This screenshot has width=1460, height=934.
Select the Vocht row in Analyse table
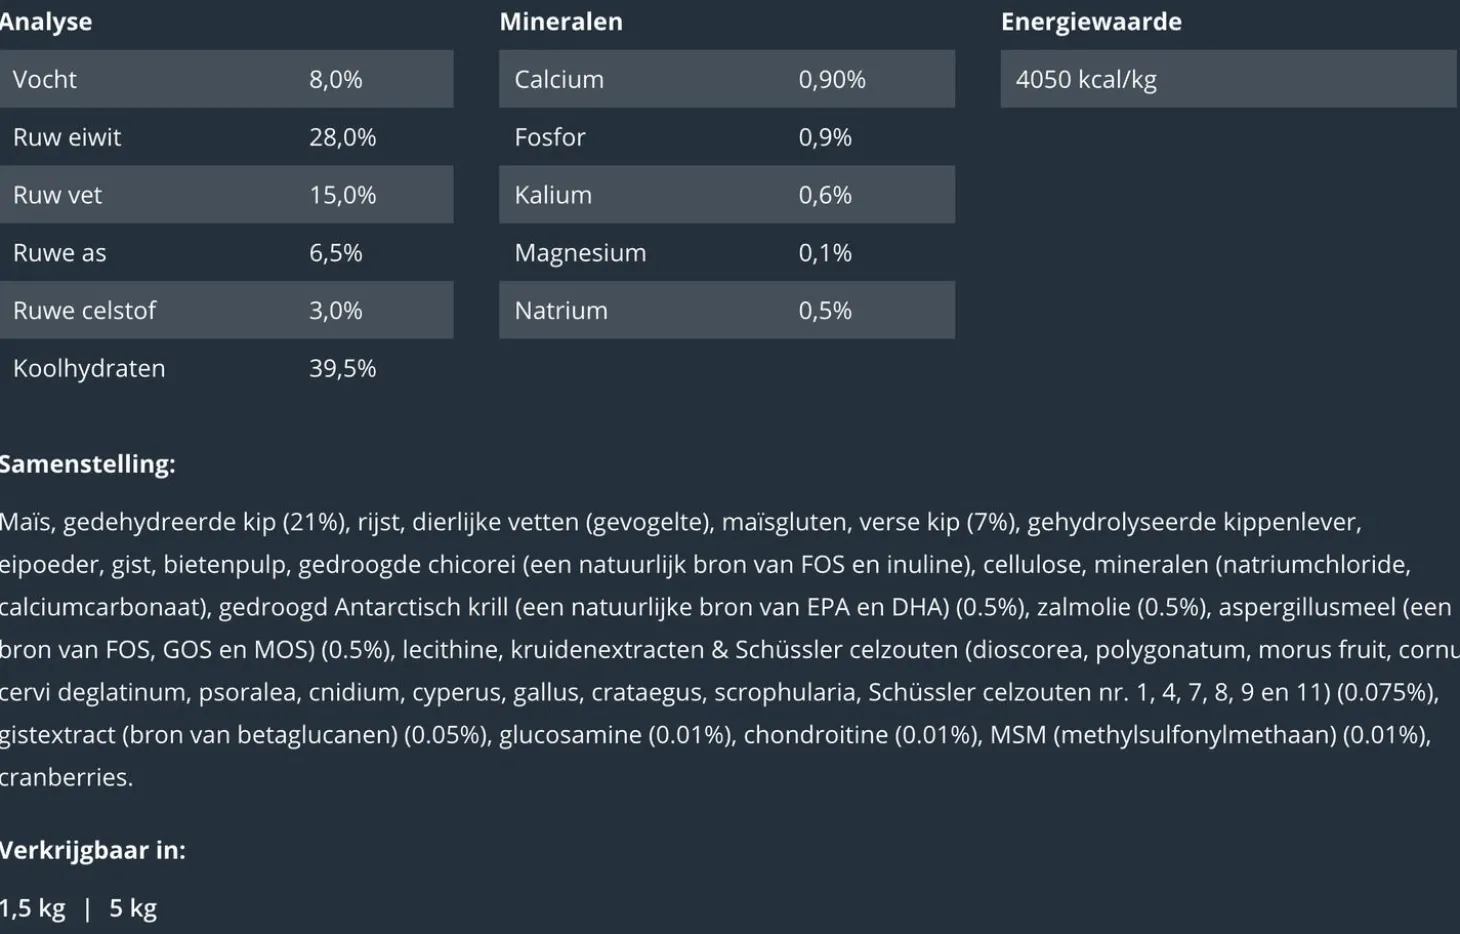[226, 79]
